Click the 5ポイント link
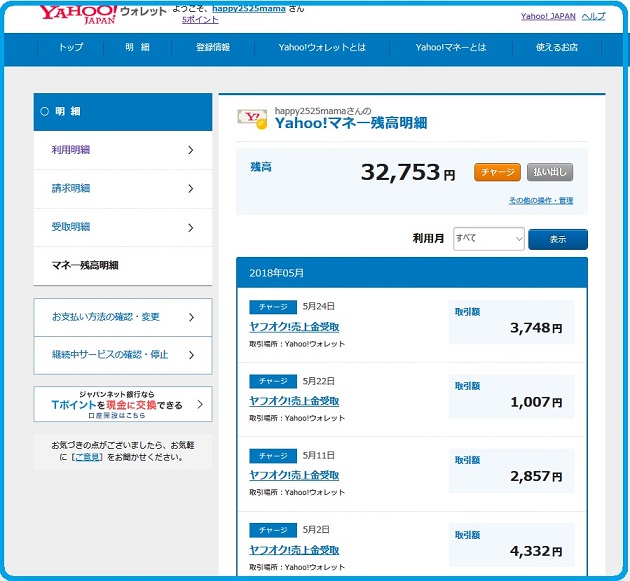The width and height of the screenshot is (630, 581). coord(200,20)
